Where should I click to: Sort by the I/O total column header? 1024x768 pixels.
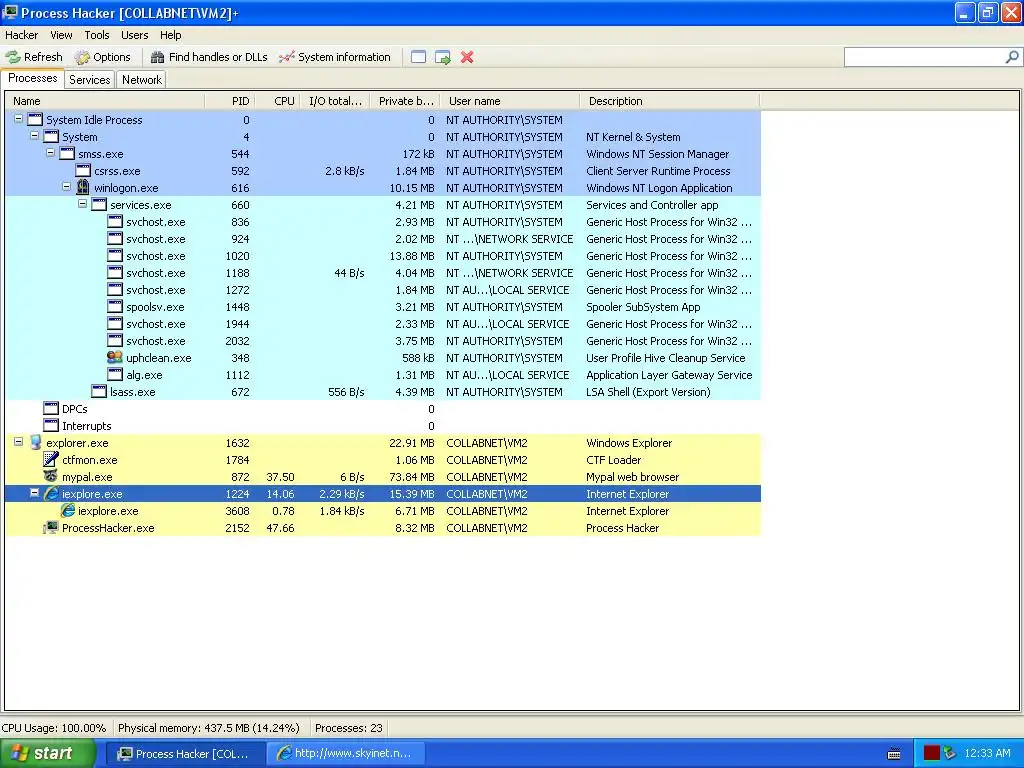click(x=336, y=101)
